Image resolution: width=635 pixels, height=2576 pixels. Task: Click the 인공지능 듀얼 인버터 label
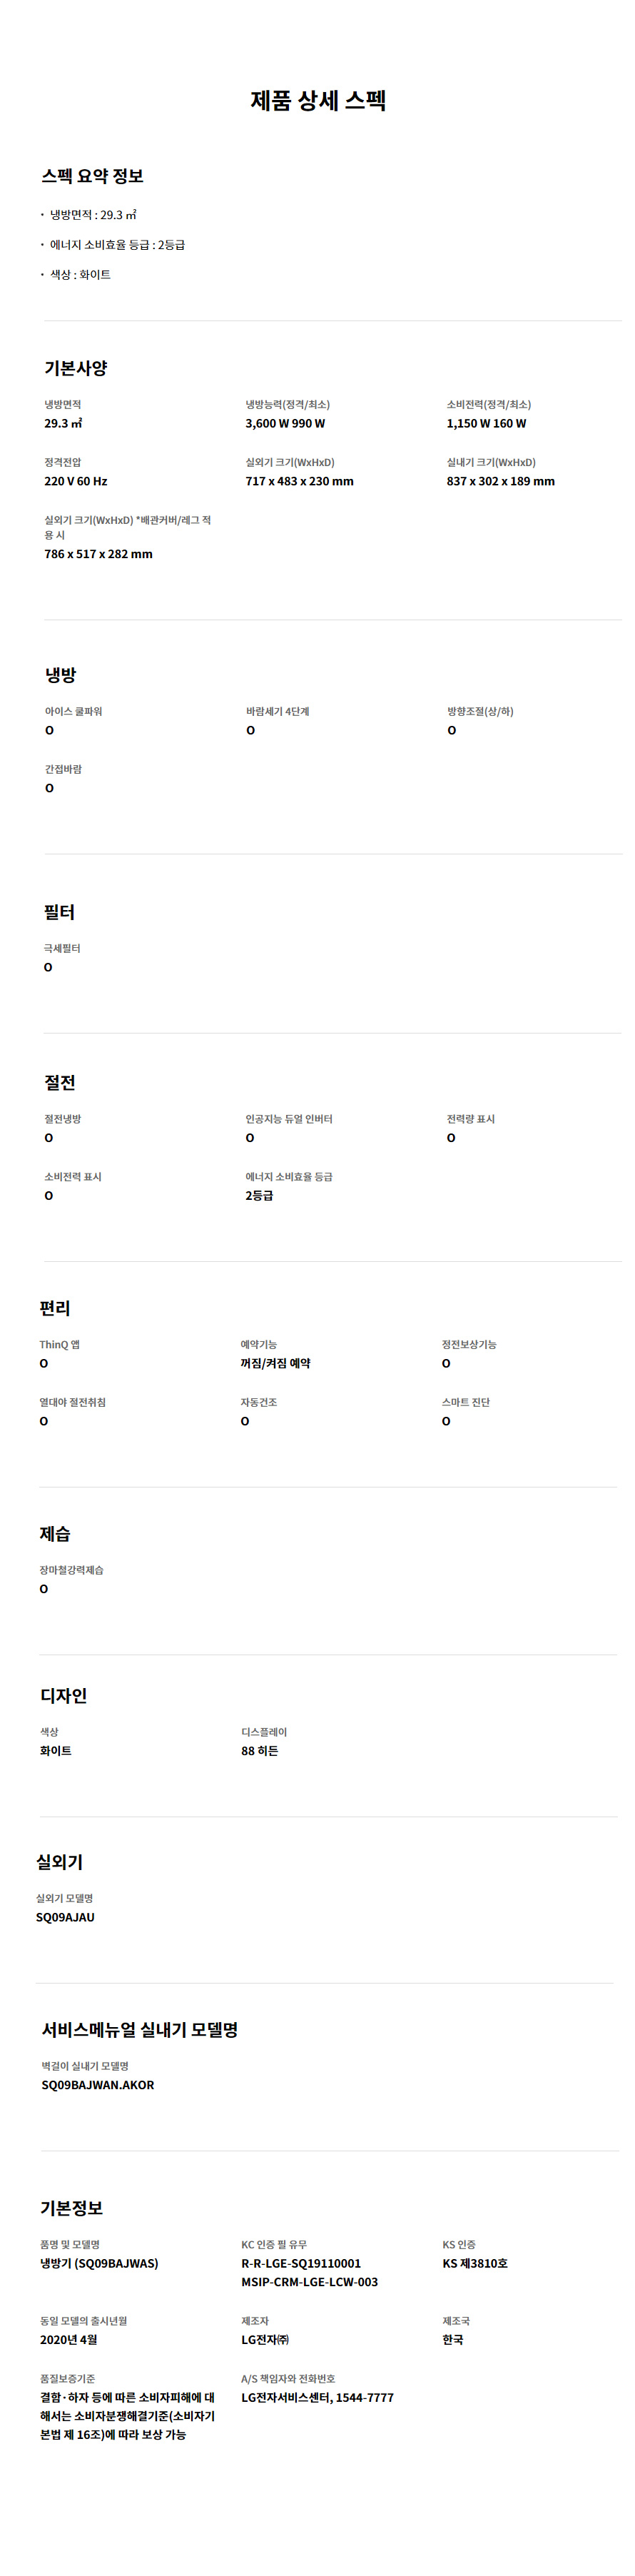[289, 1119]
